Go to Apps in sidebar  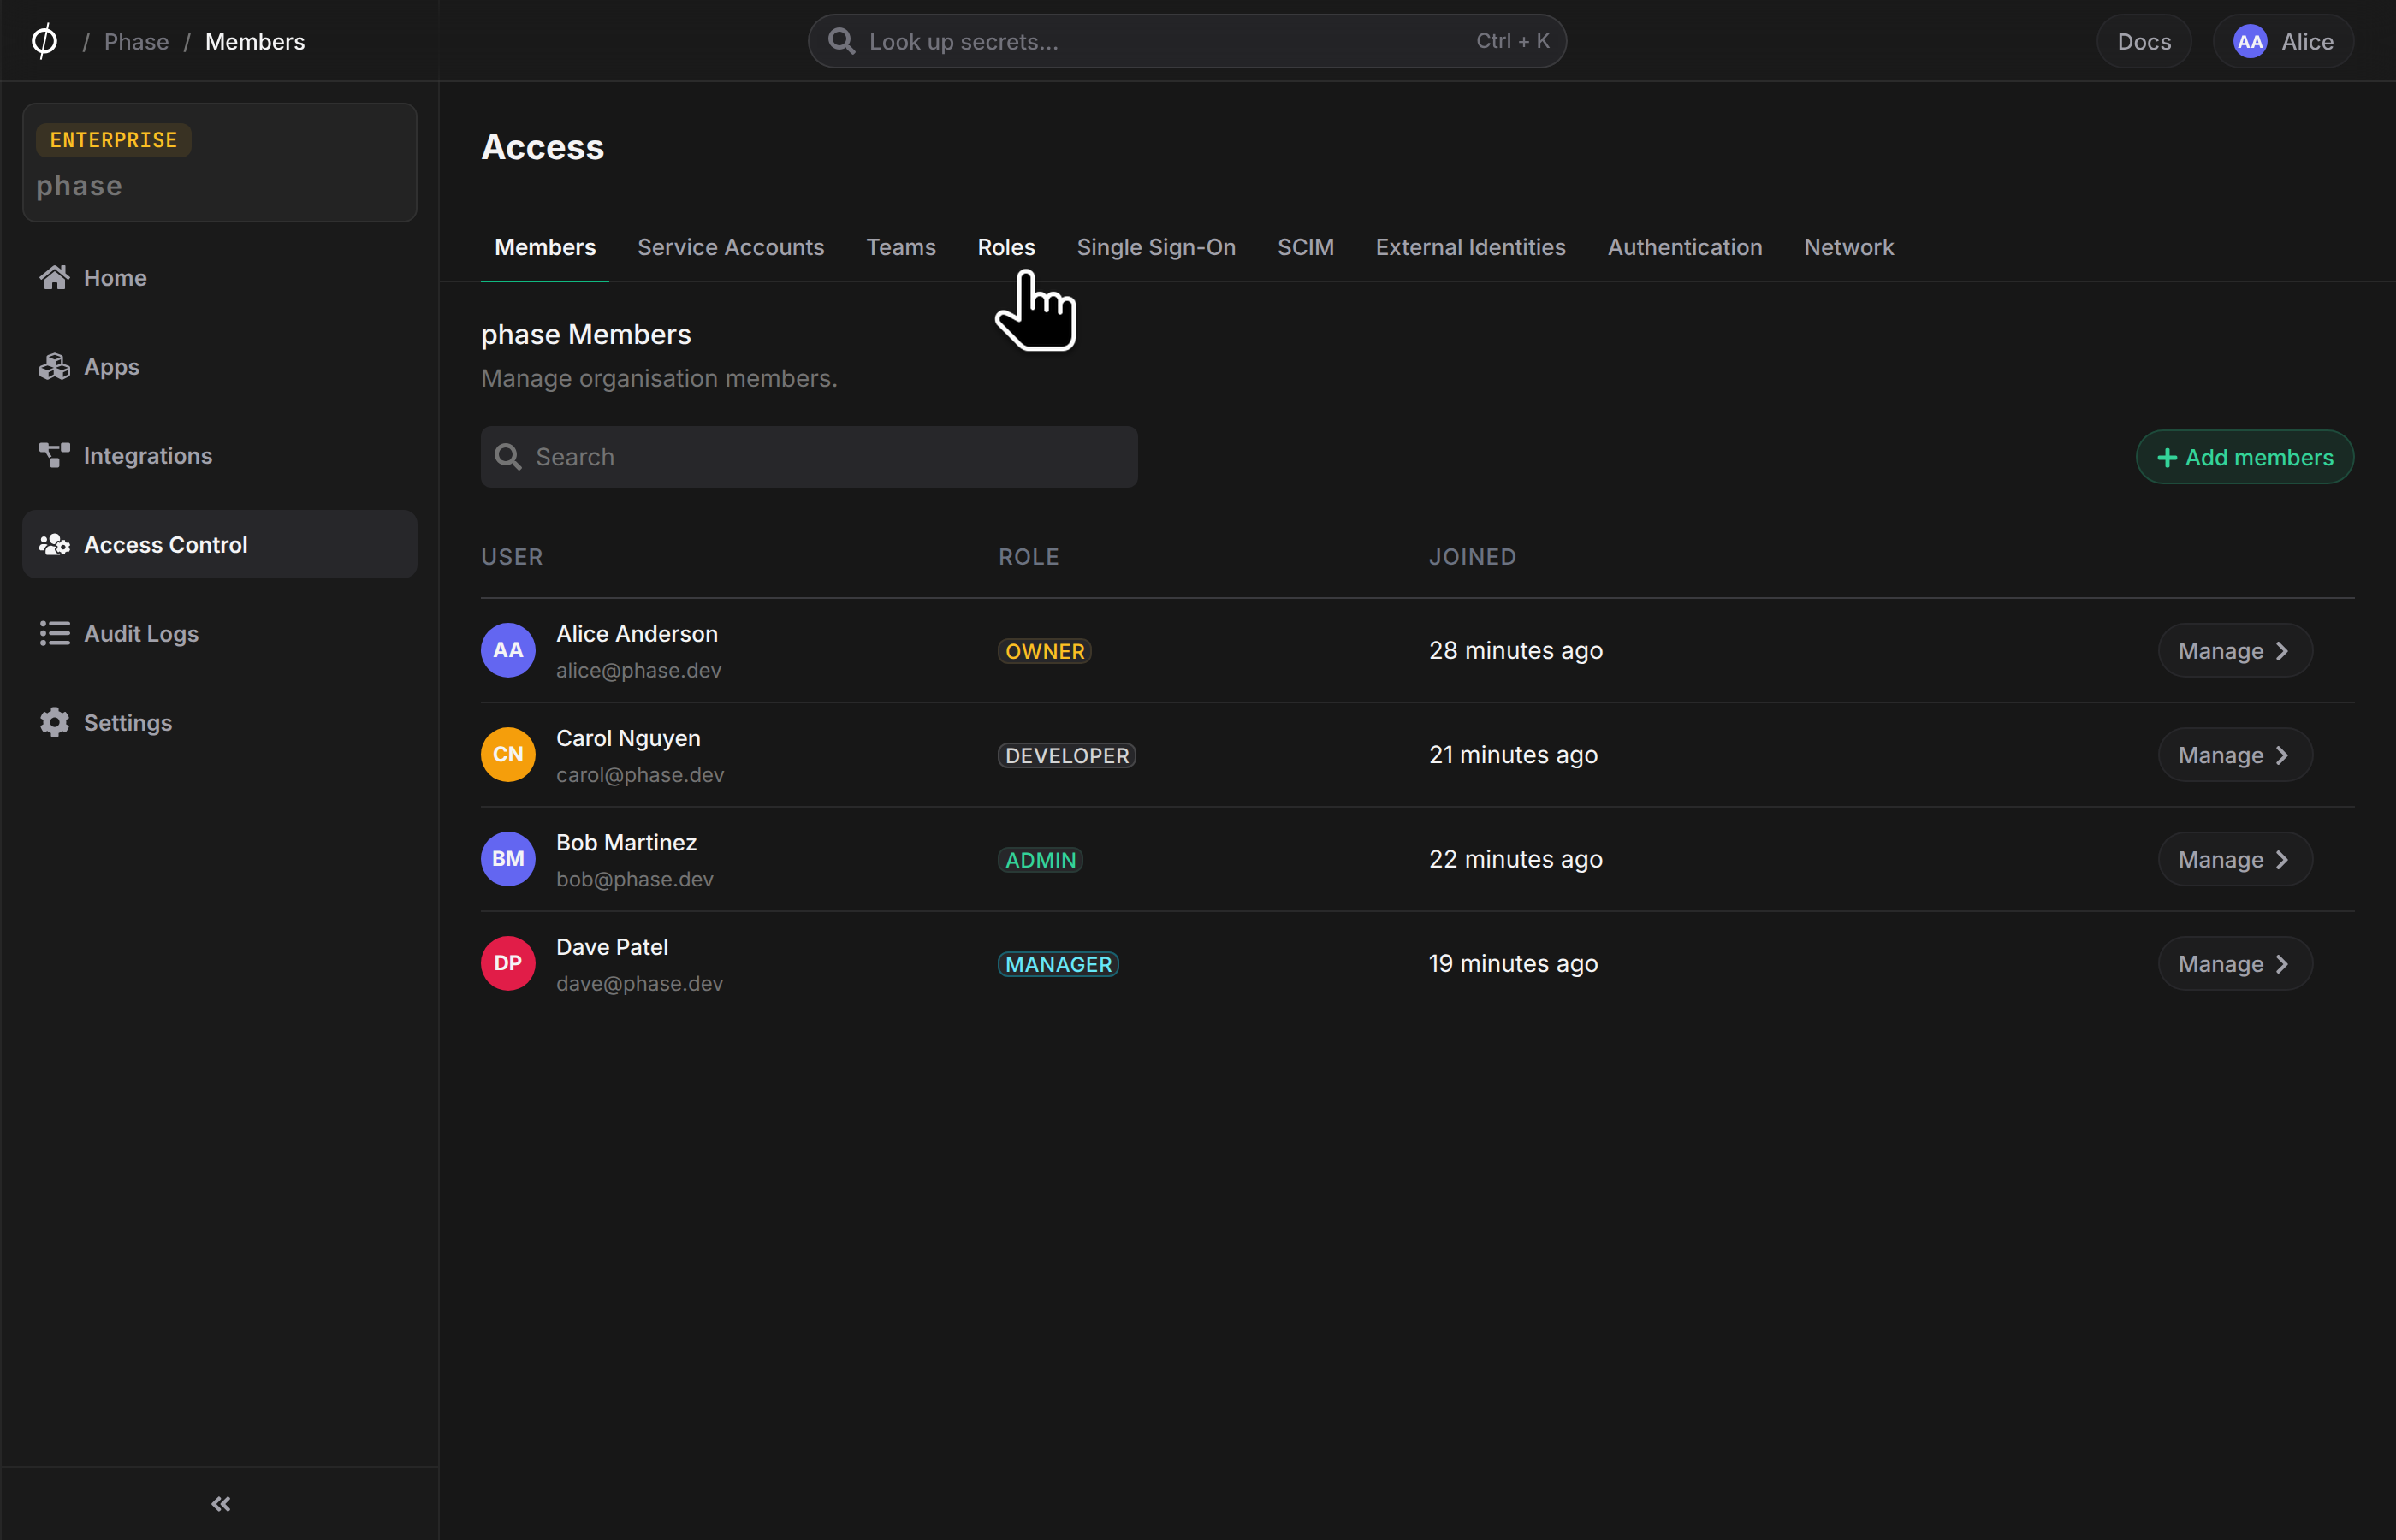(219, 367)
